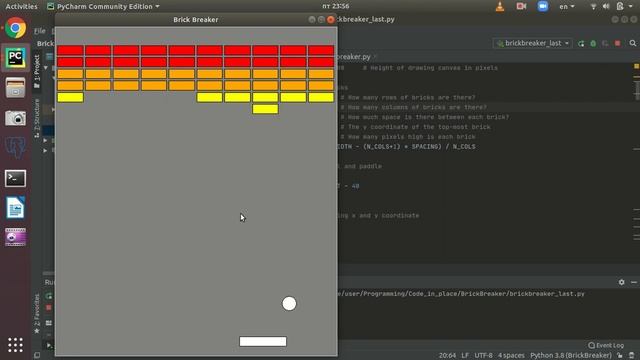Click the 'How many columns of bricks' comment
Screen dimensions: 640x360
(413, 107)
